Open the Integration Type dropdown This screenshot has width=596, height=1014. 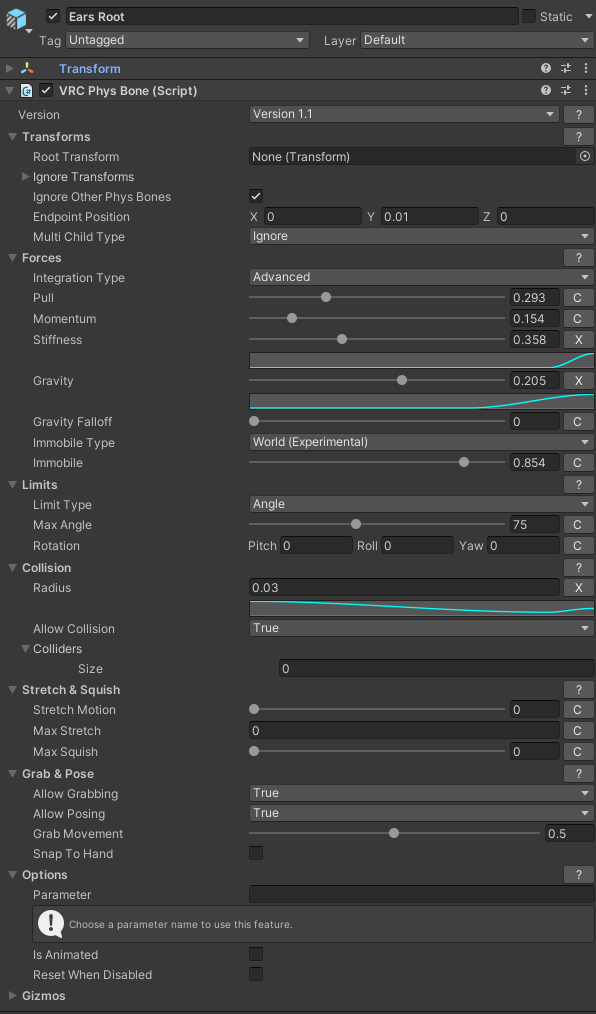click(421, 277)
